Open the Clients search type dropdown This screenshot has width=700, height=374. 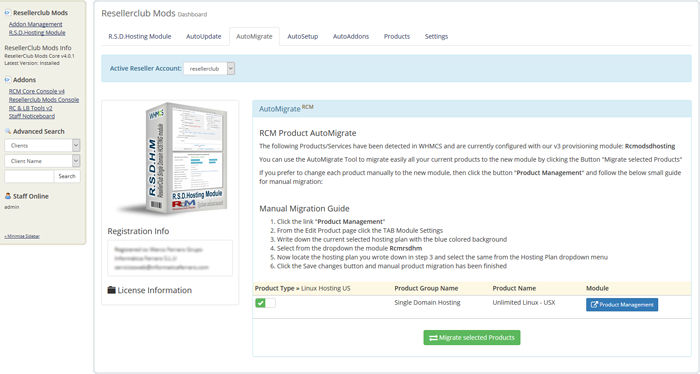click(x=42, y=145)
